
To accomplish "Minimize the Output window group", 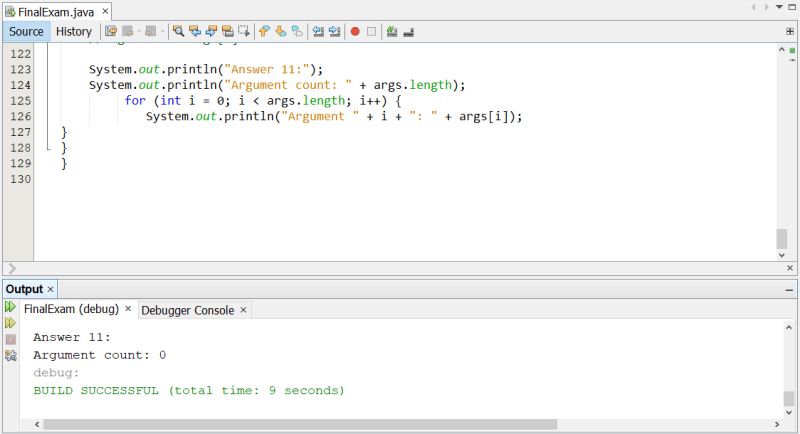I will coord(789,290).
